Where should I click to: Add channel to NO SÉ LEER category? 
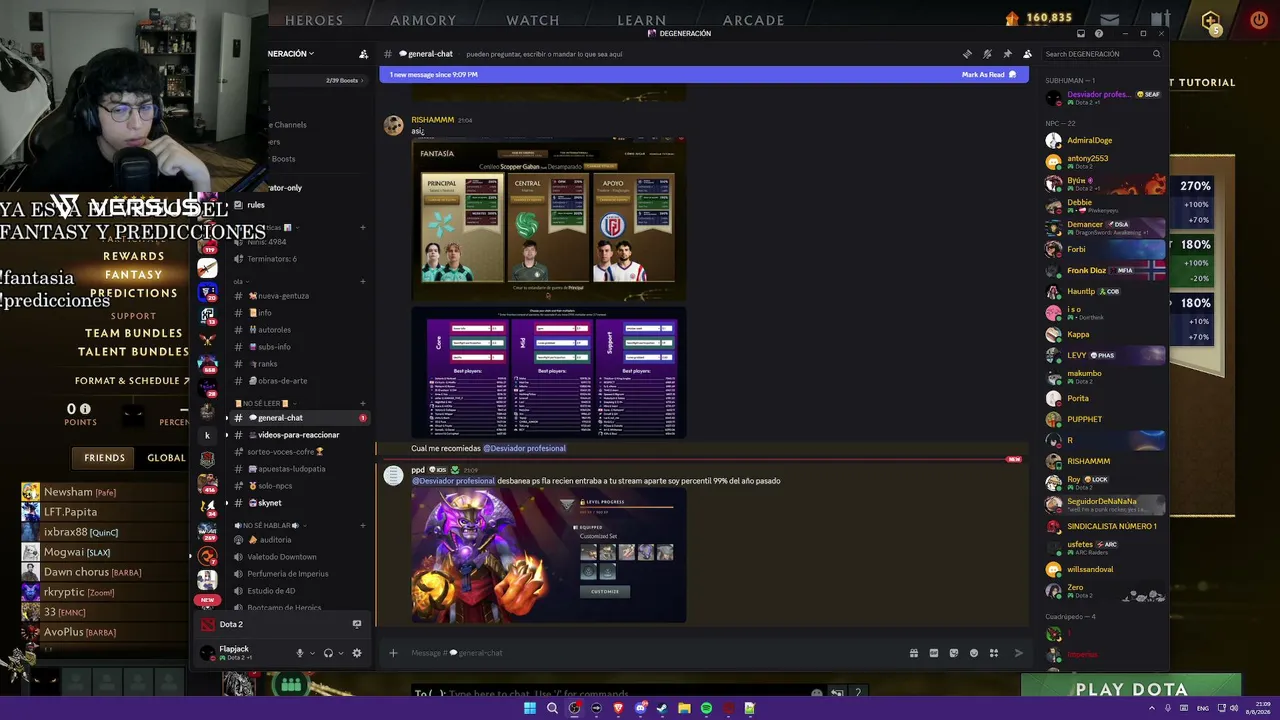363,403
